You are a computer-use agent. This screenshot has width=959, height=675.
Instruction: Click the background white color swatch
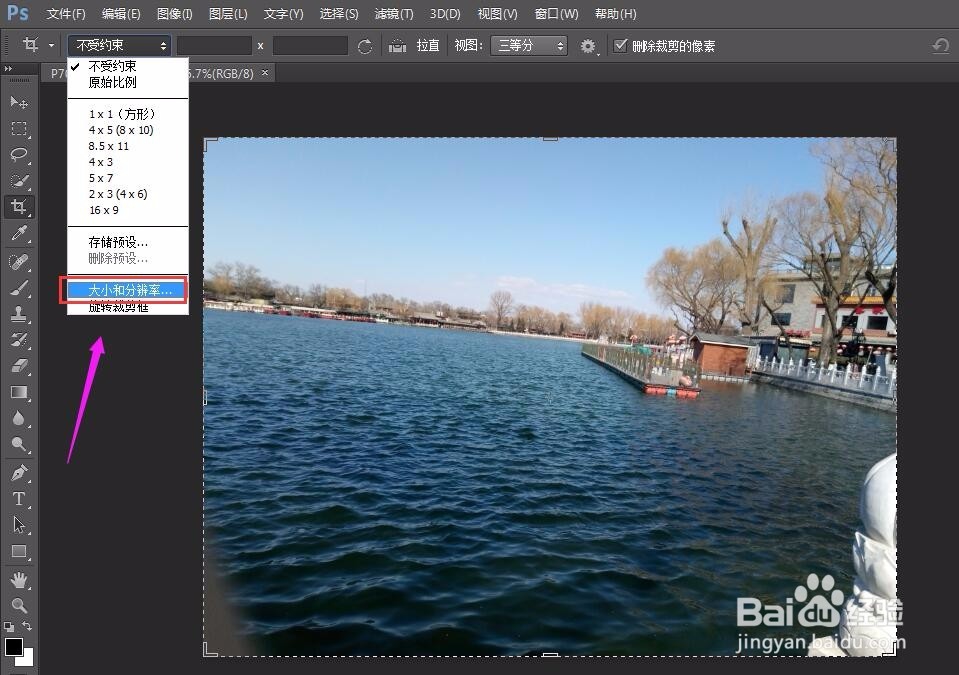[27, 659]
